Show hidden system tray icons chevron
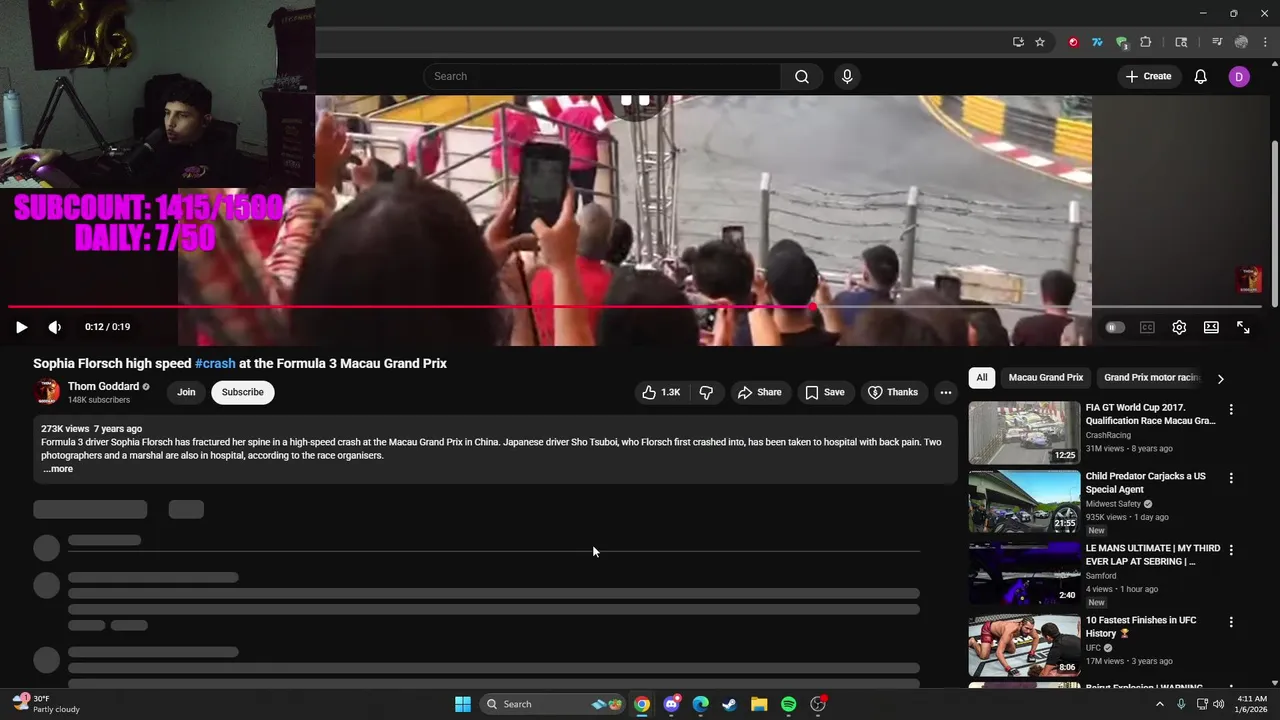This screenshot has height=720, width=1280. (x=1160, y=704)
